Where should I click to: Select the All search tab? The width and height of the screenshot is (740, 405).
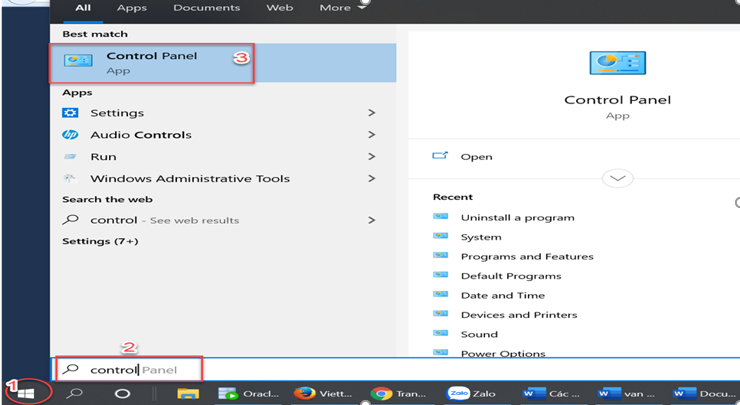coord(83,8)
